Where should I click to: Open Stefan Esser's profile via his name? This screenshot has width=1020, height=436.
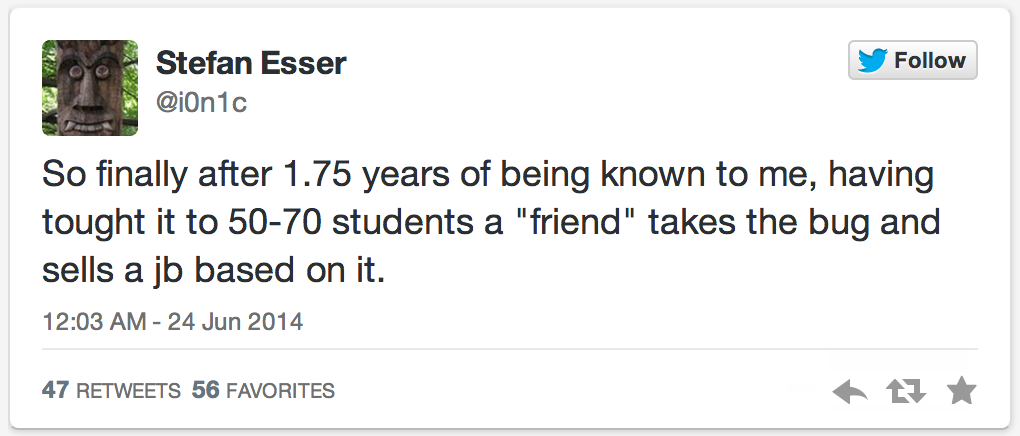[x=251, y=63]
